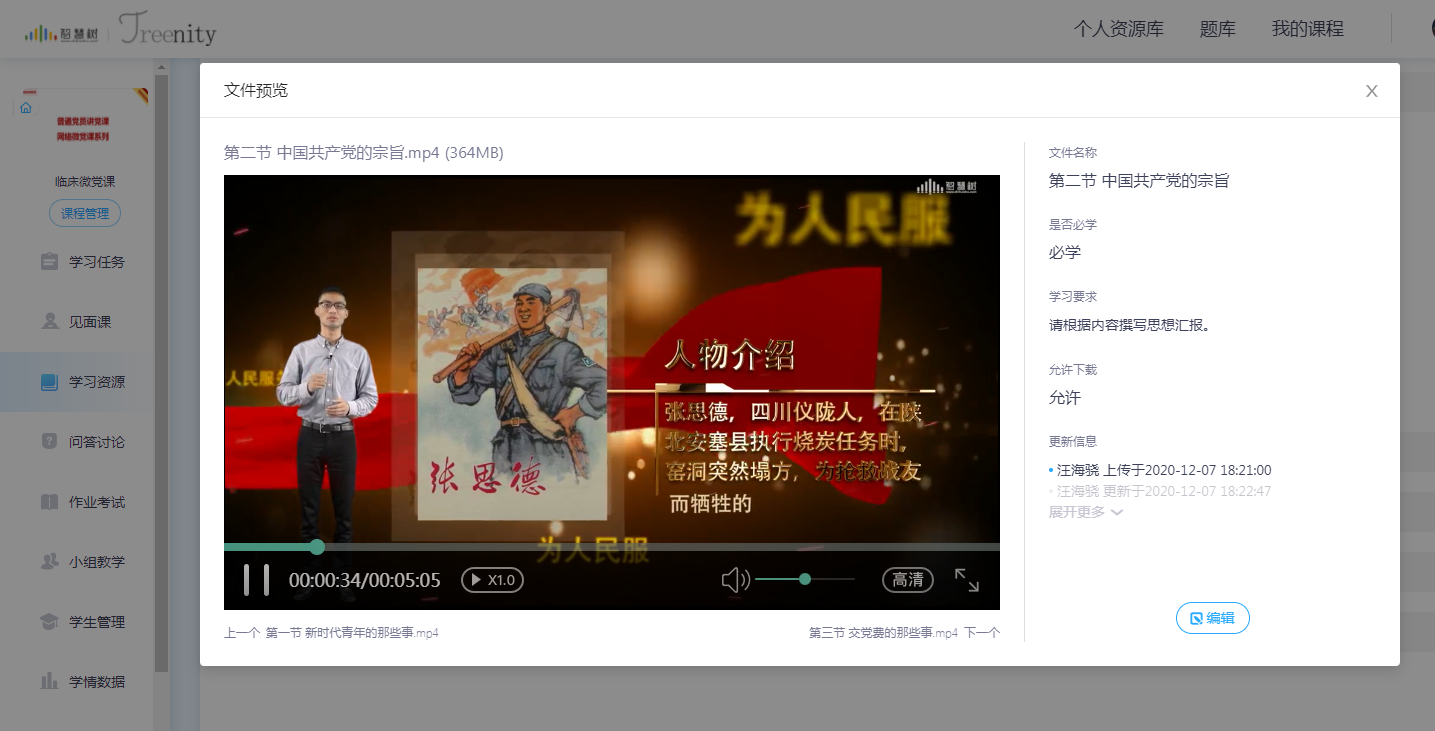Open 学习任务 sidebar item
1435x731 pixels.
(77, 262)
